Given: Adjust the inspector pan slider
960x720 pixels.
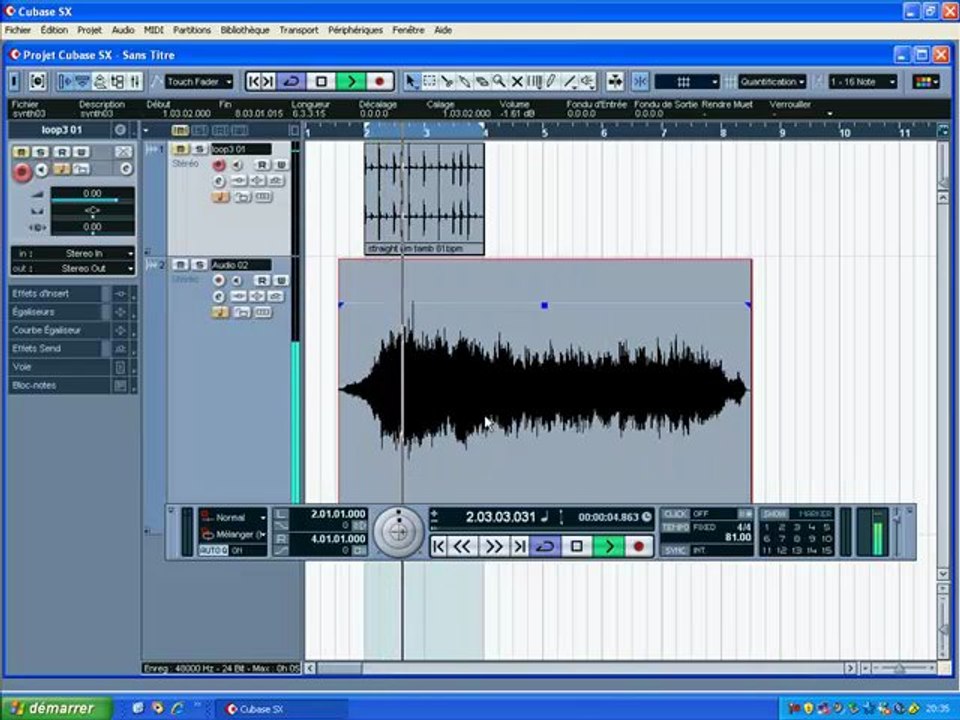Looking at the screenshot, I should click(92, 212).
